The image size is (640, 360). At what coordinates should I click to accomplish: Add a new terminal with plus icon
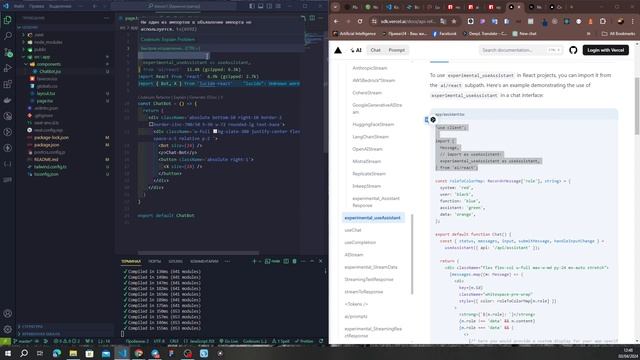coord(254,261)
